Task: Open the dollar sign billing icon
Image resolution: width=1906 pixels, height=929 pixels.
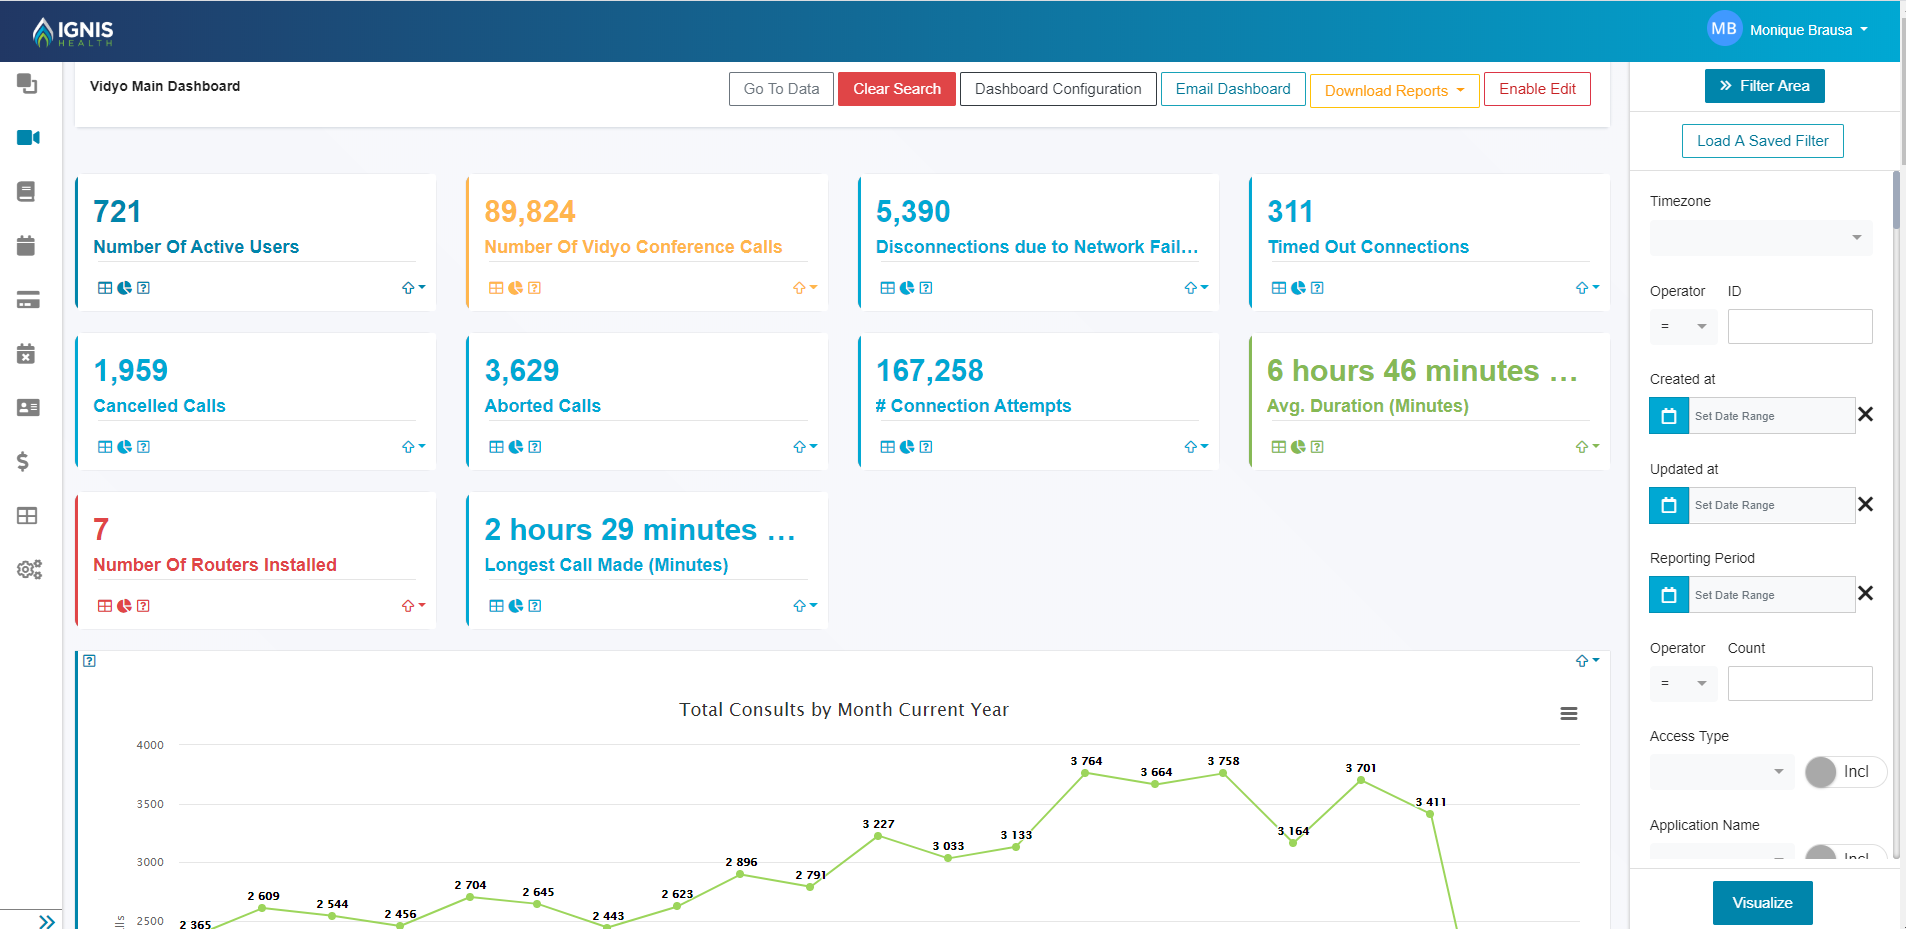Action: coord(23,461)
